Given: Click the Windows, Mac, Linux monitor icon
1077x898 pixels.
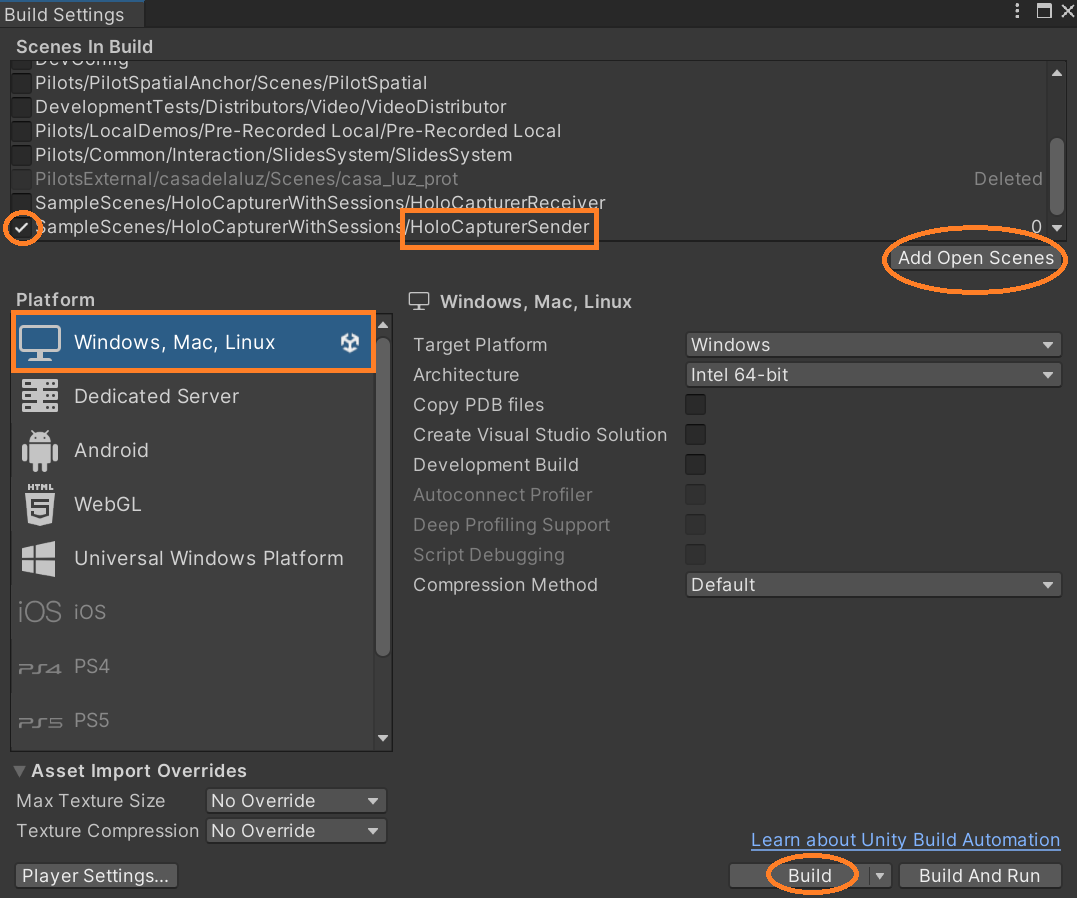Looking at the screenshot, I should point(39,342).
